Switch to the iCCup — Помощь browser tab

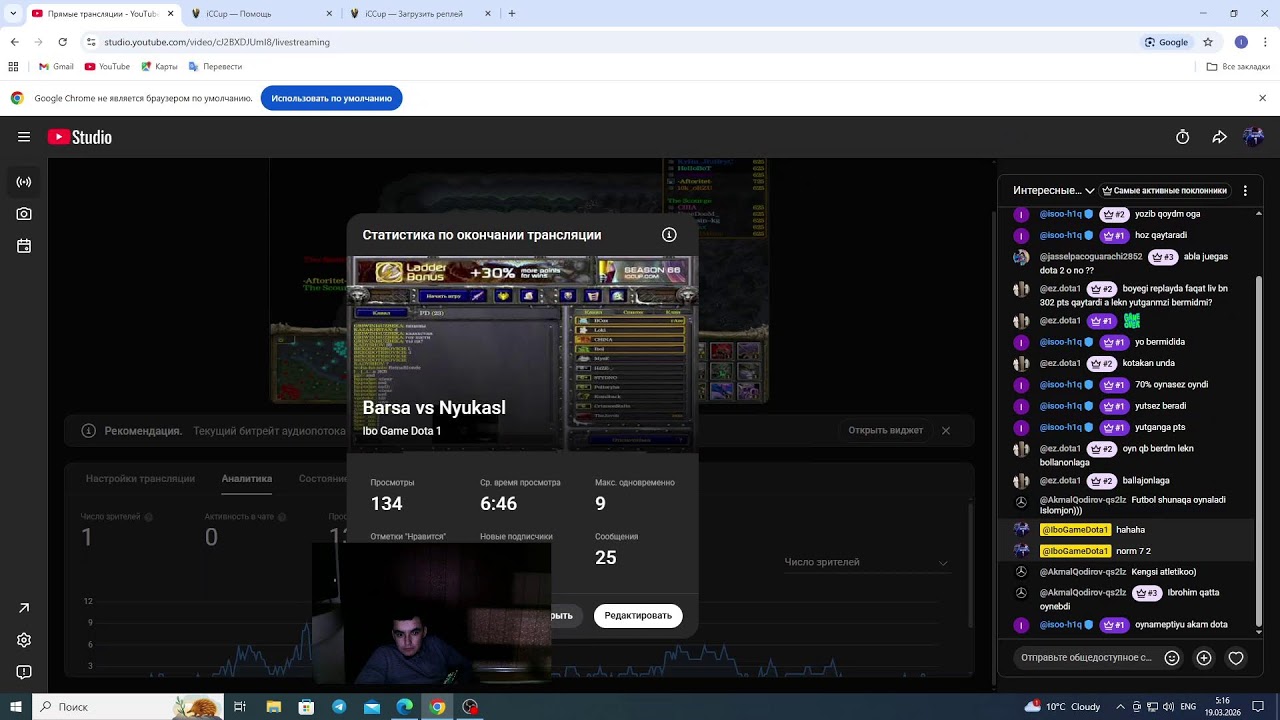(x=261, y=14)
